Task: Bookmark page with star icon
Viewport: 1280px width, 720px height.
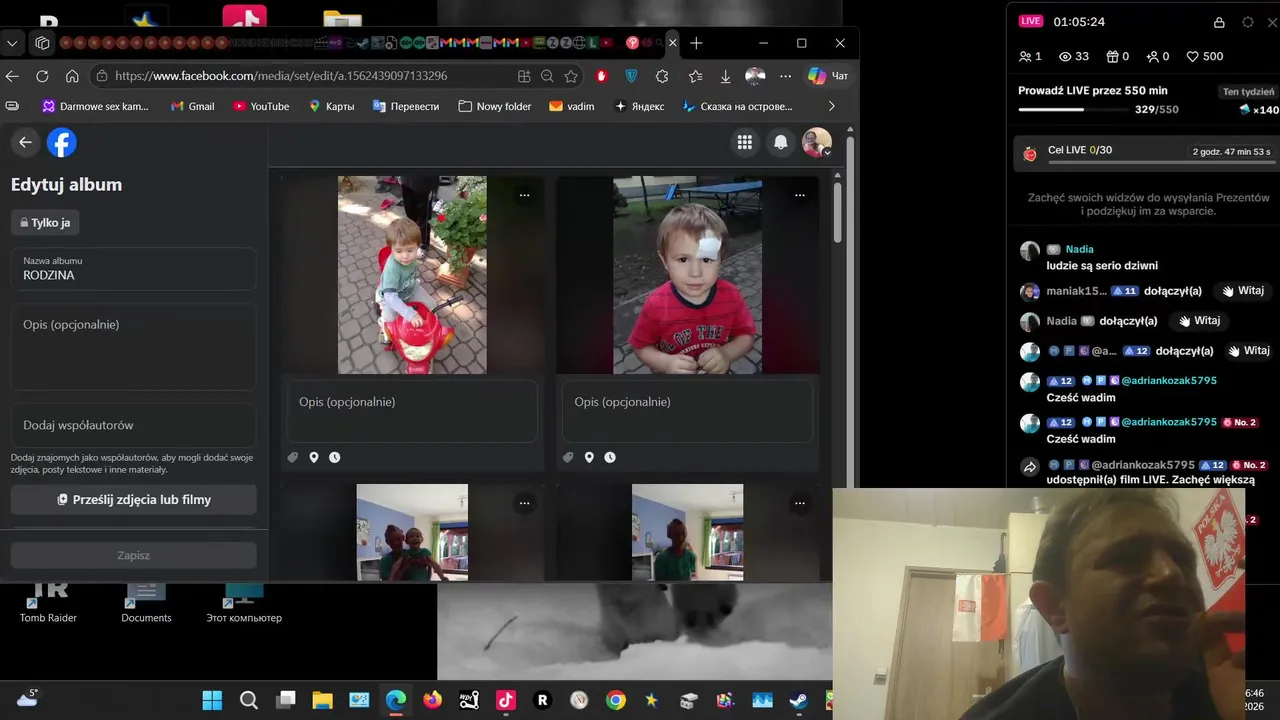Action: pyautogui.click(x=571, y=76)
